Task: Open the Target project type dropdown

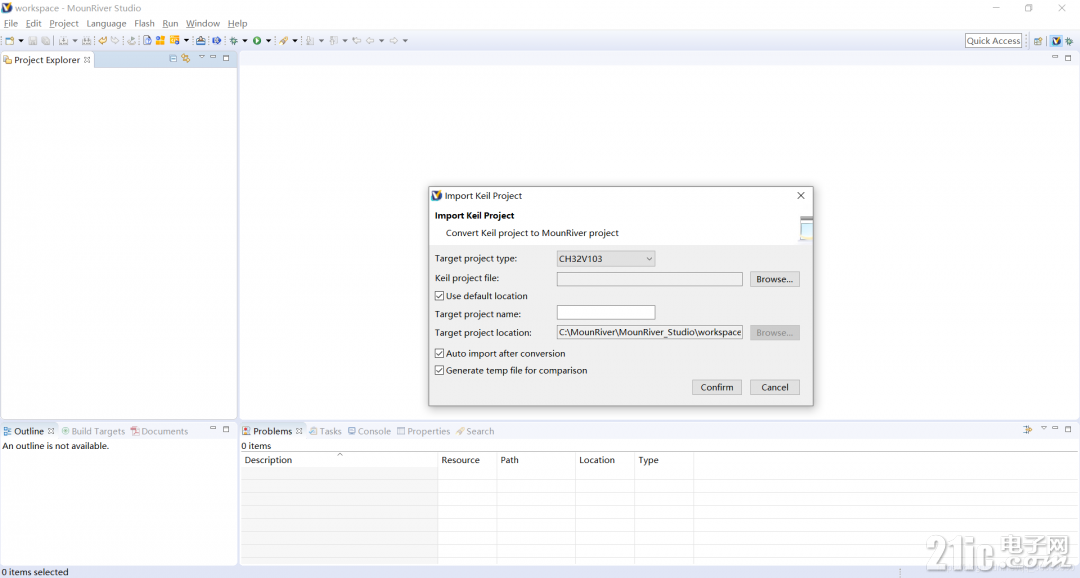Action: [605, 259]
